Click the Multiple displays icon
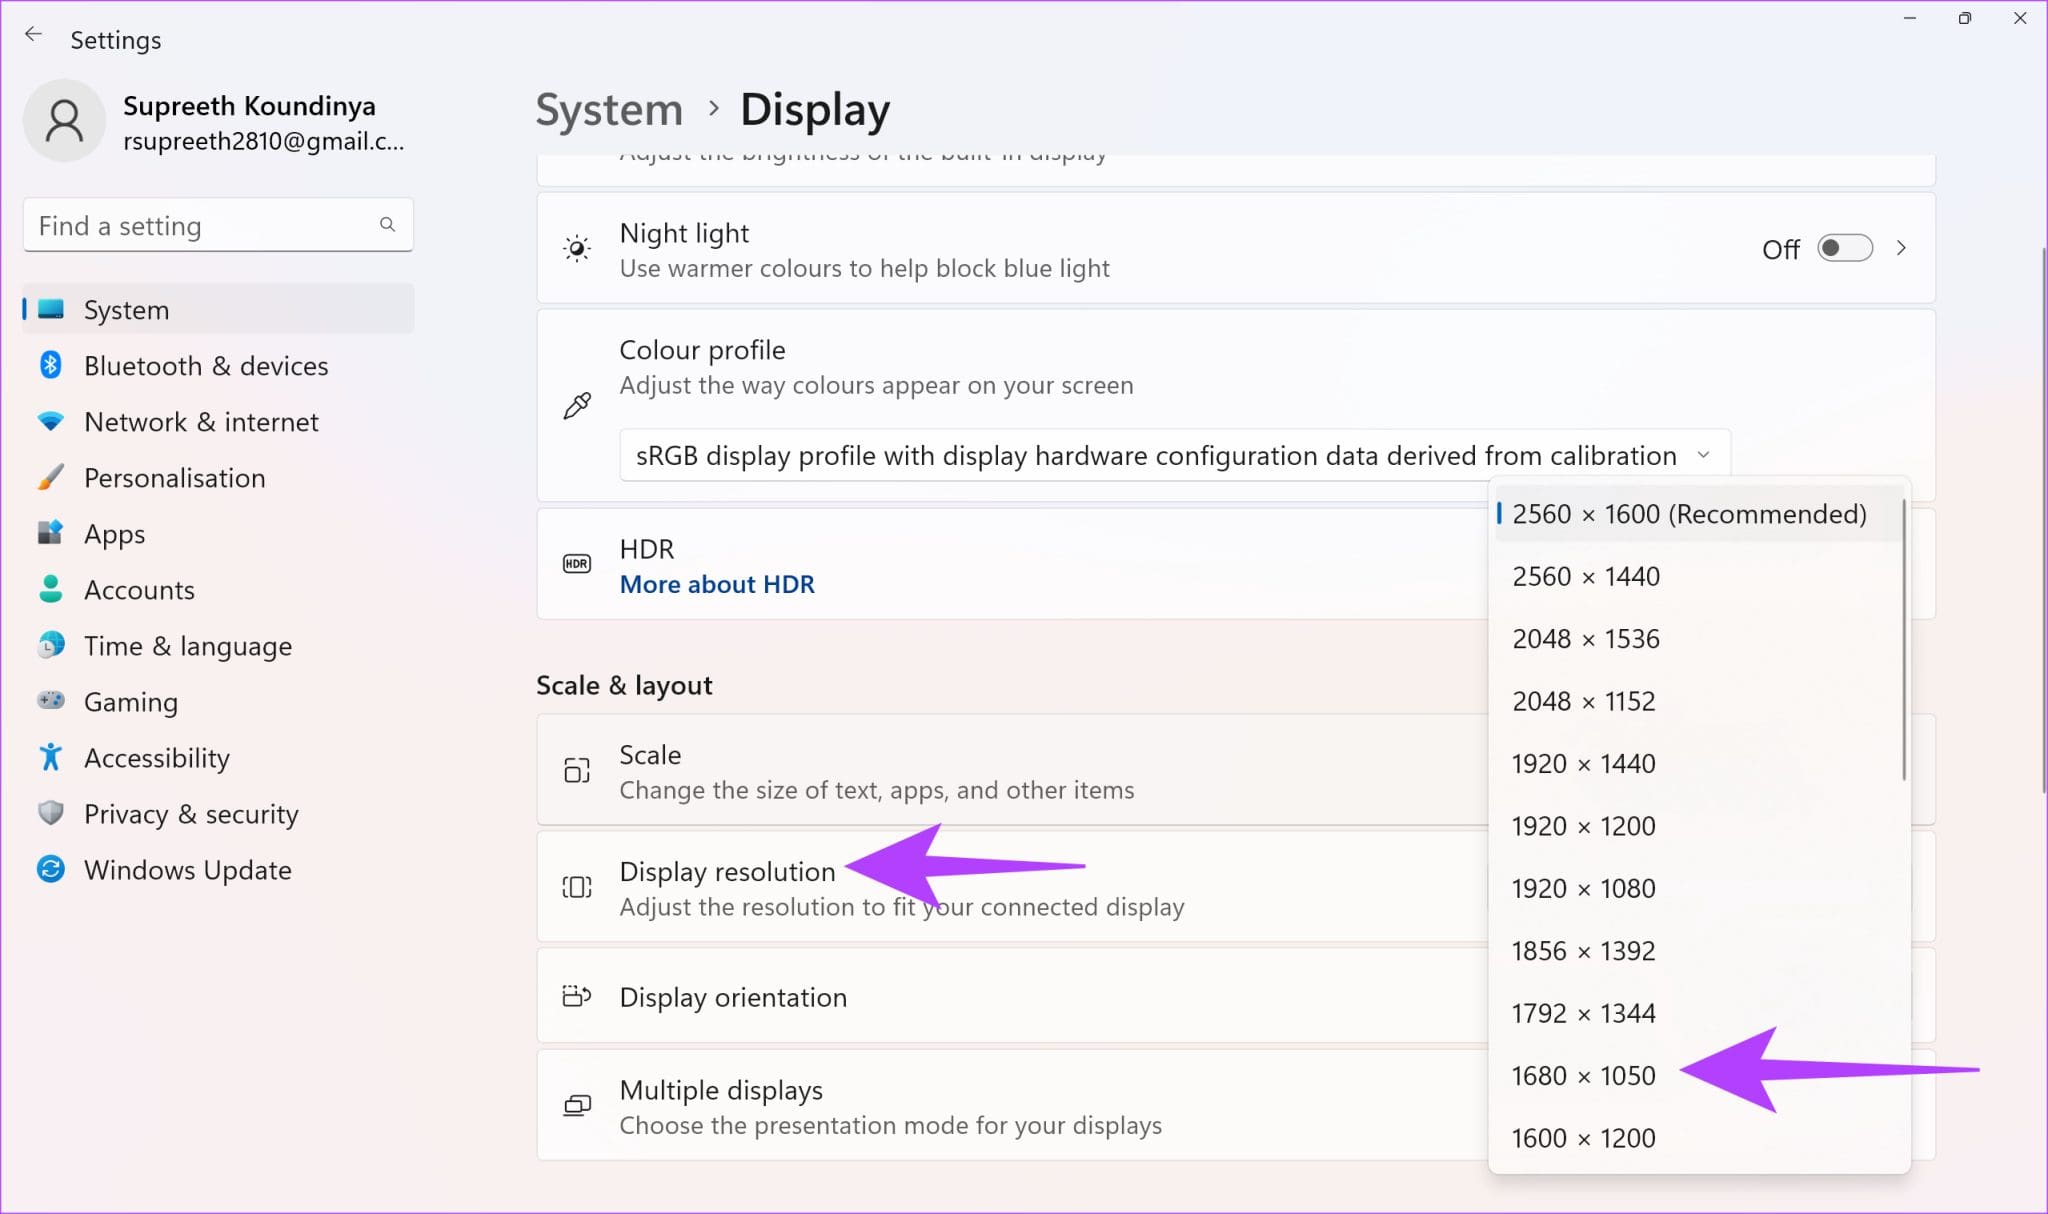This screenshot has width=2048, height=1214. [577, 1105]
